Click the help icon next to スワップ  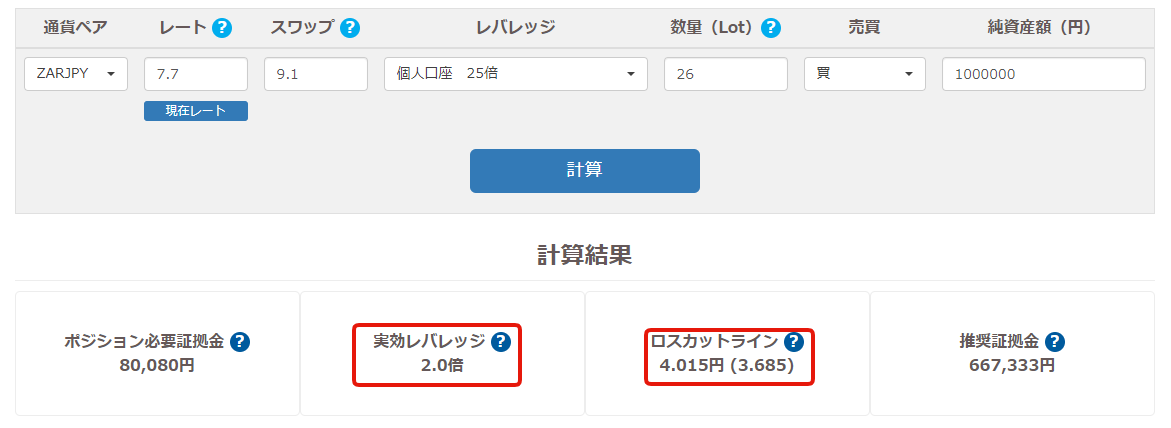coord(349,28)
